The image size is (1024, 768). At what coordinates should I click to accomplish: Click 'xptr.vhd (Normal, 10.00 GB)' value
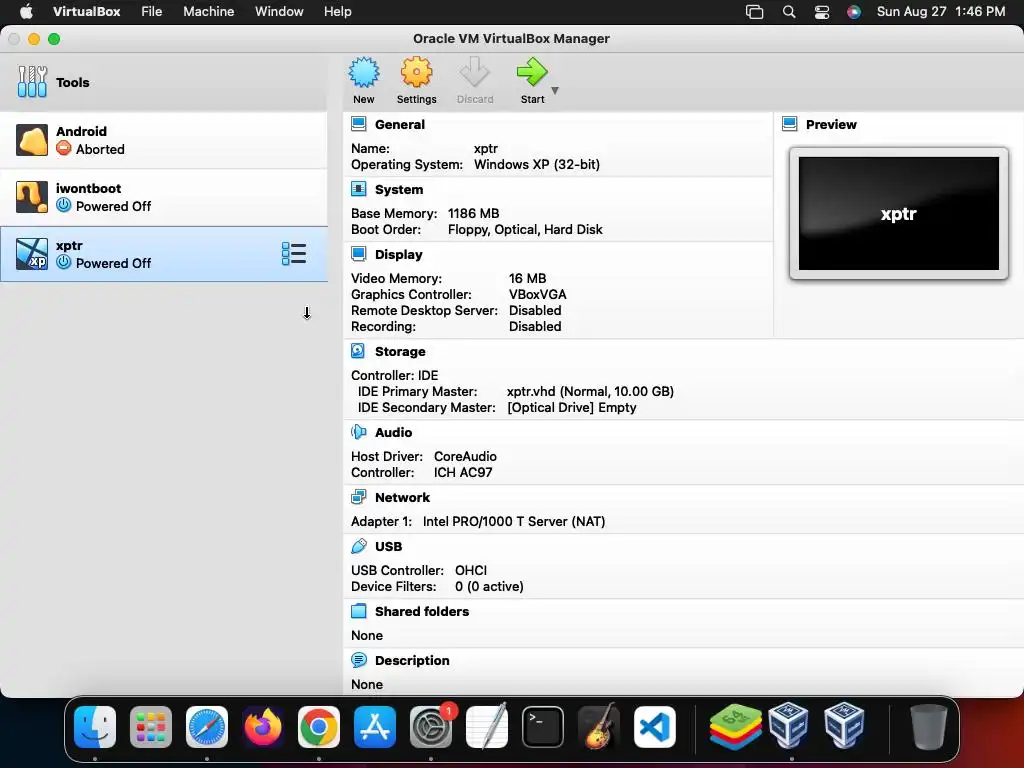pos(590,391)
